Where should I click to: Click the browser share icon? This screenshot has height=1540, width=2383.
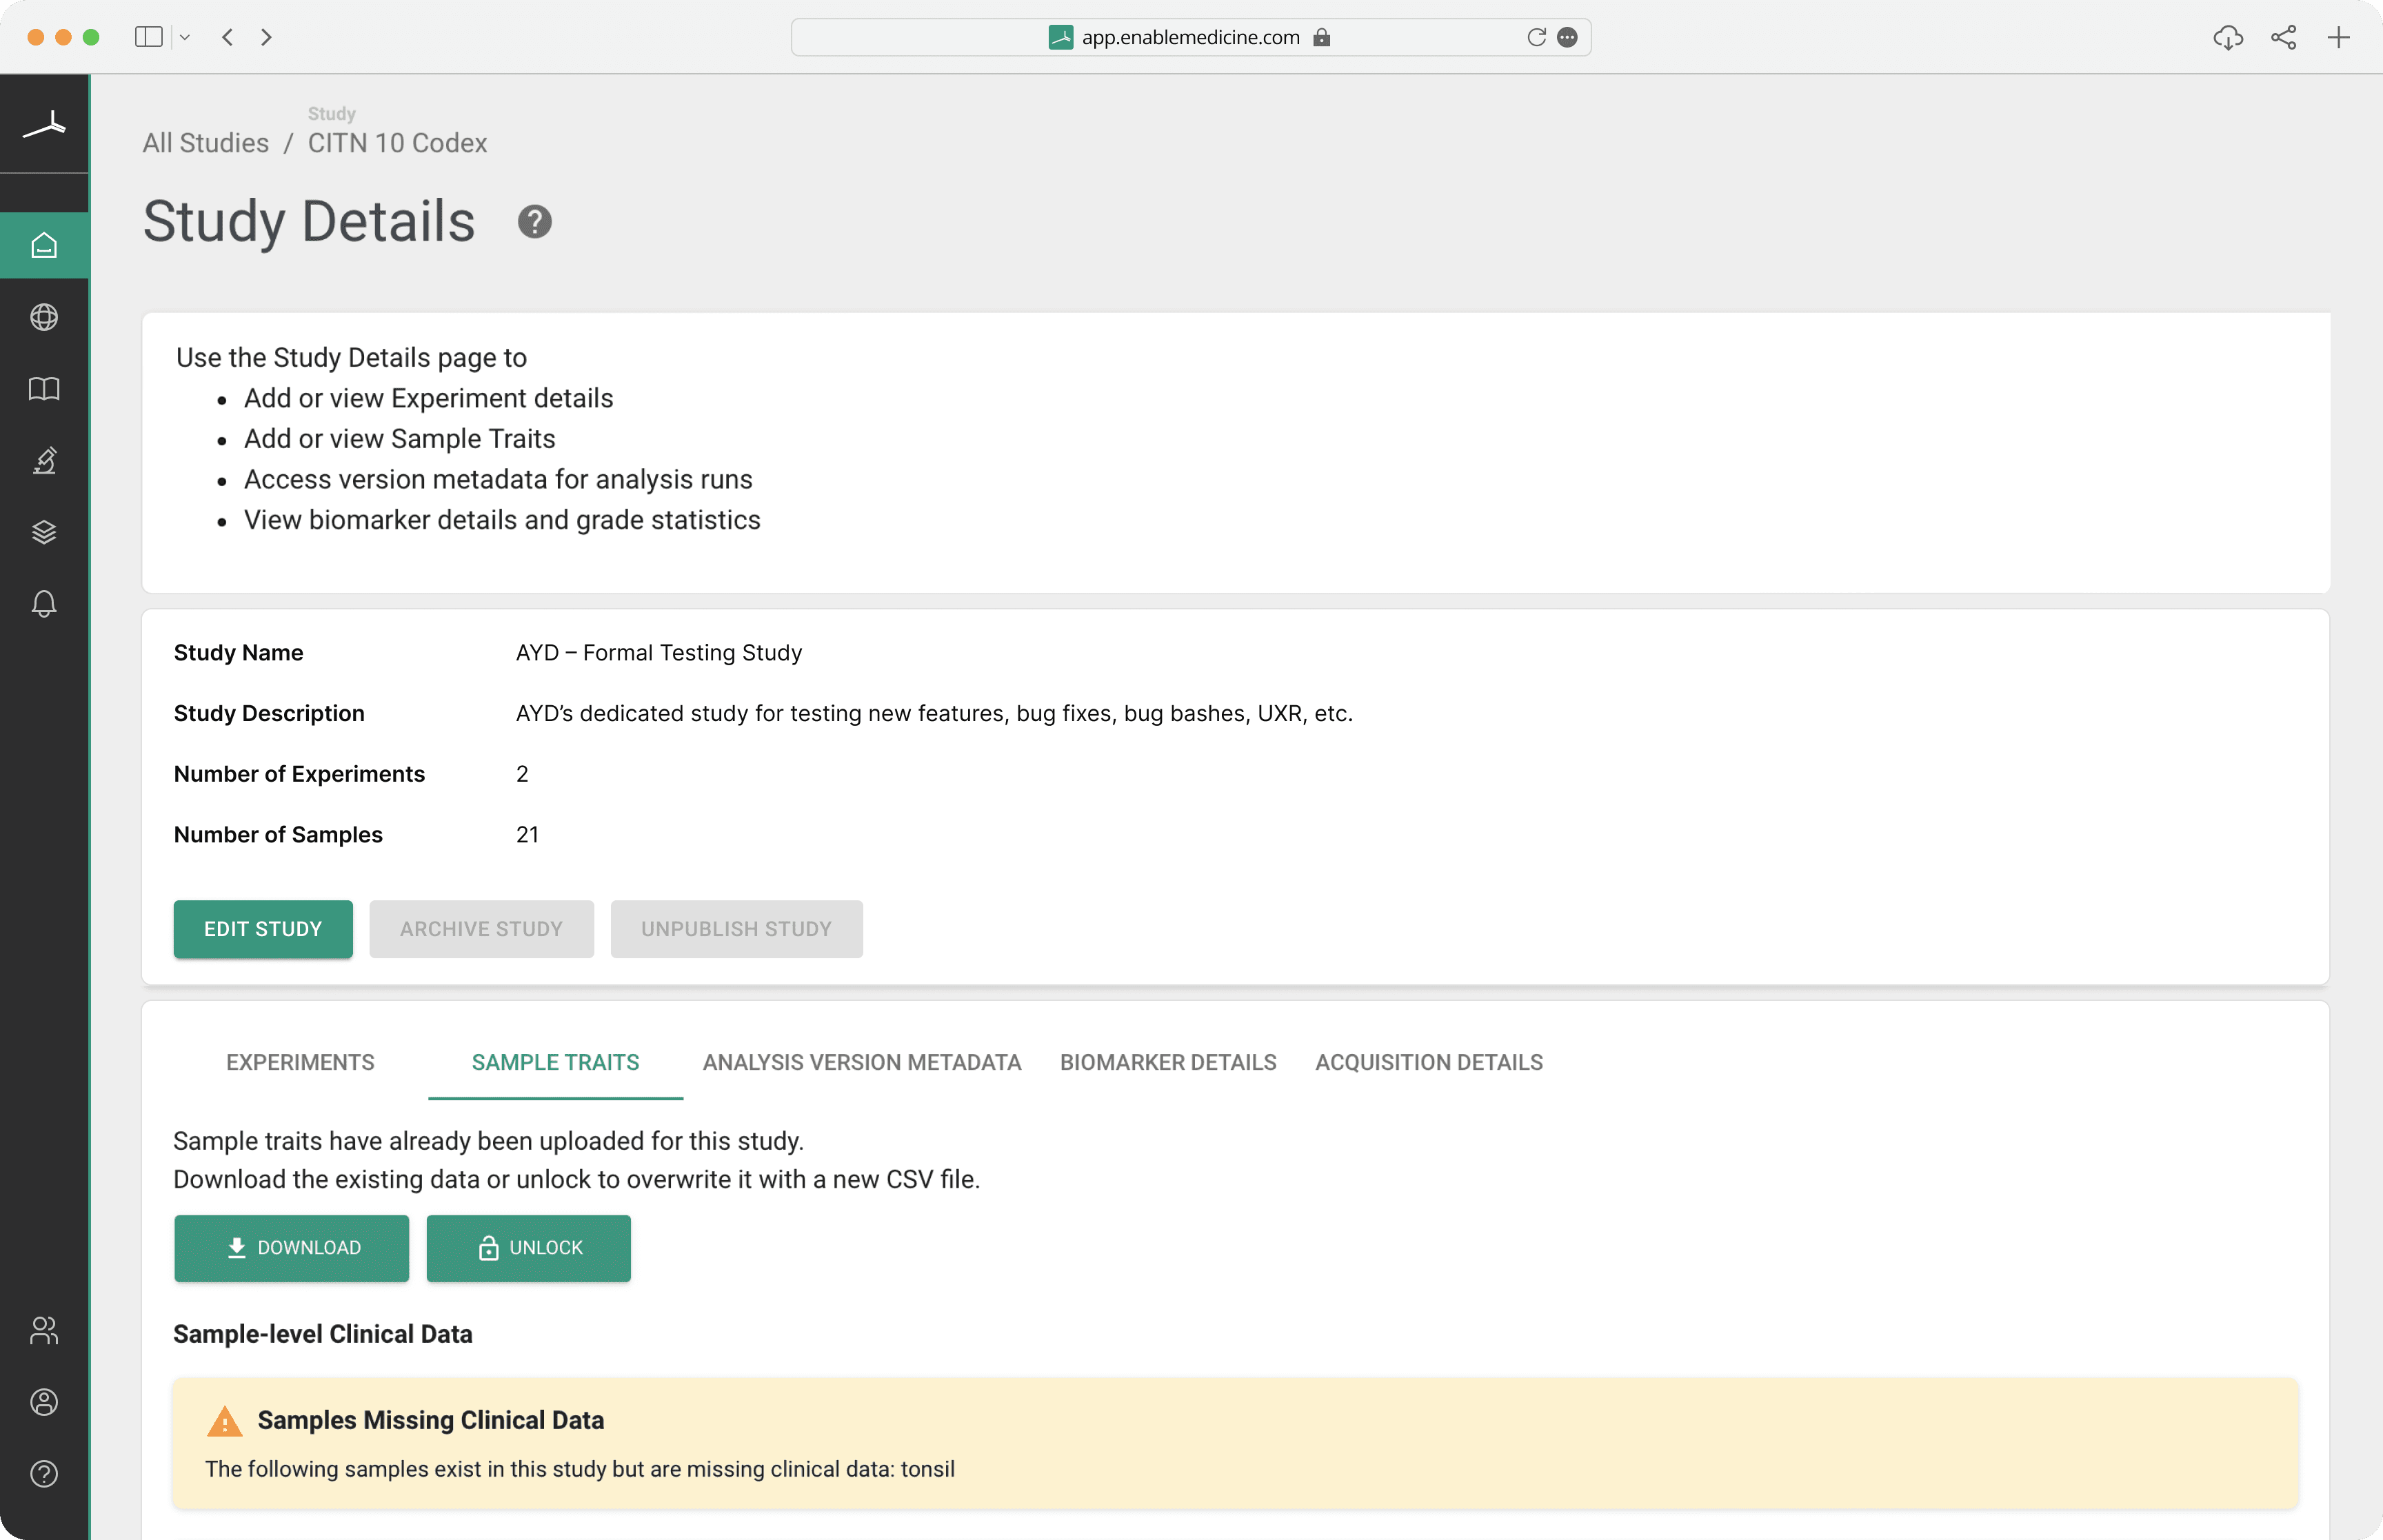click(x=2284, y=37)
